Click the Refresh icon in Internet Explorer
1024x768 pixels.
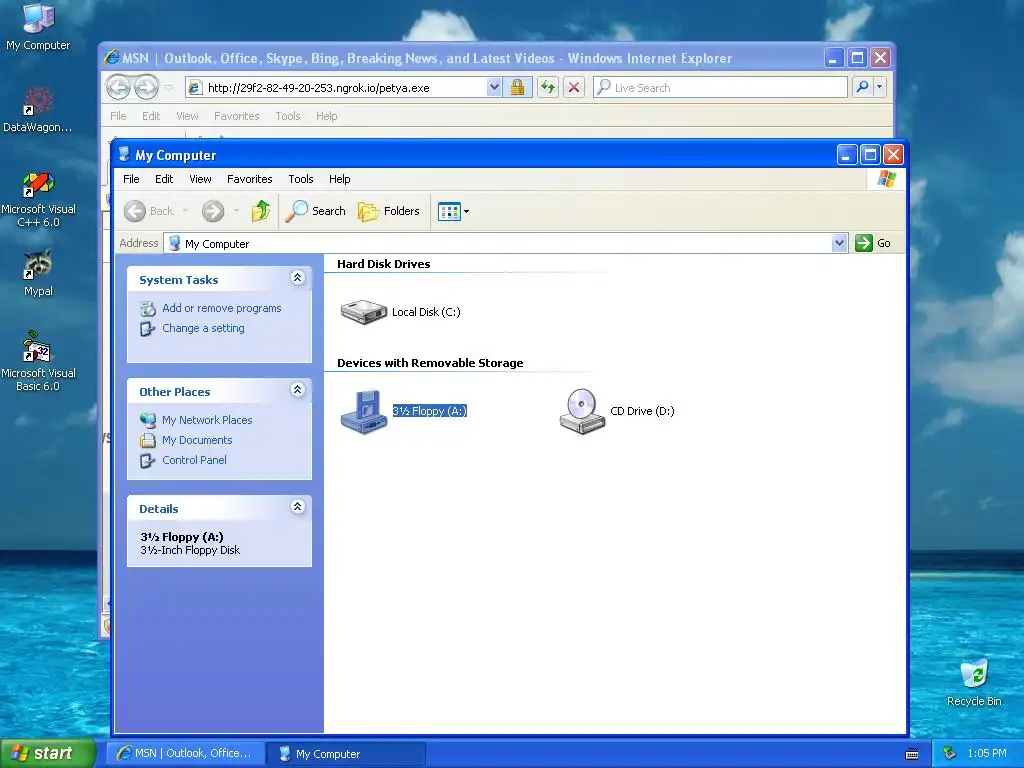pos(548,88)
